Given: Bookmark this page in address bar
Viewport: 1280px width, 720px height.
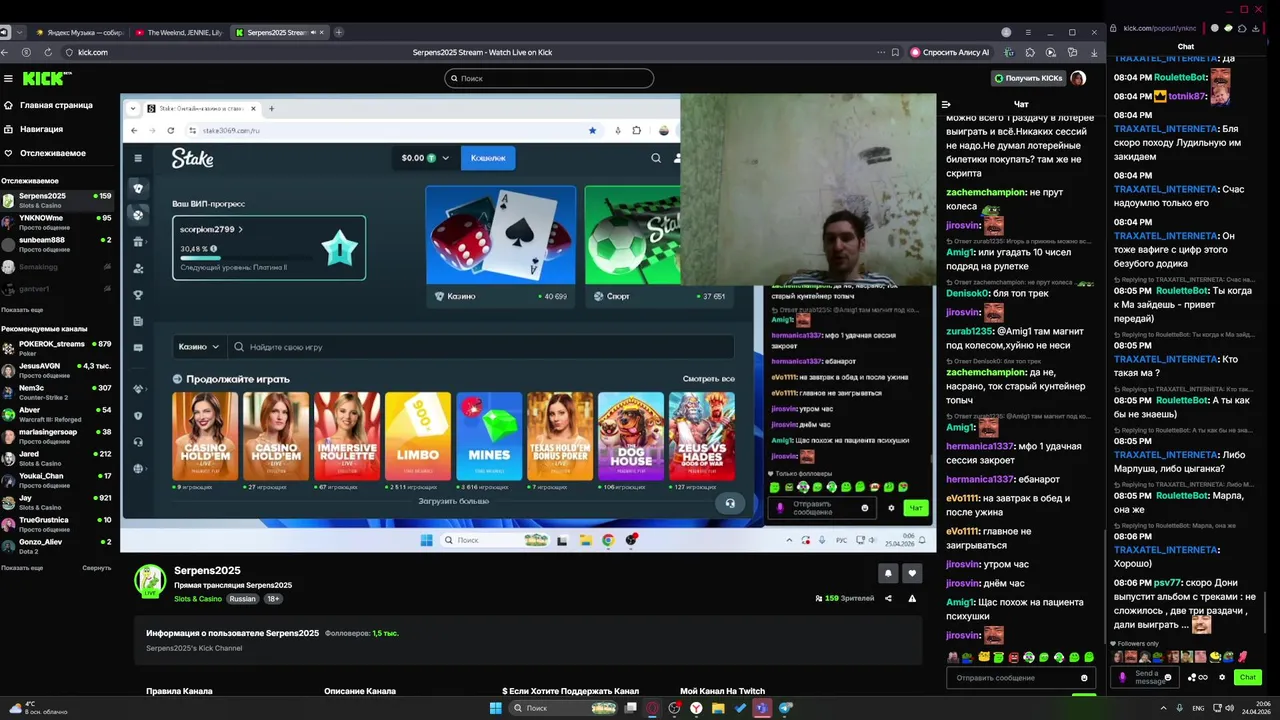Looking at the screenshot, I should pyautogui.click(x=894, y=52).
